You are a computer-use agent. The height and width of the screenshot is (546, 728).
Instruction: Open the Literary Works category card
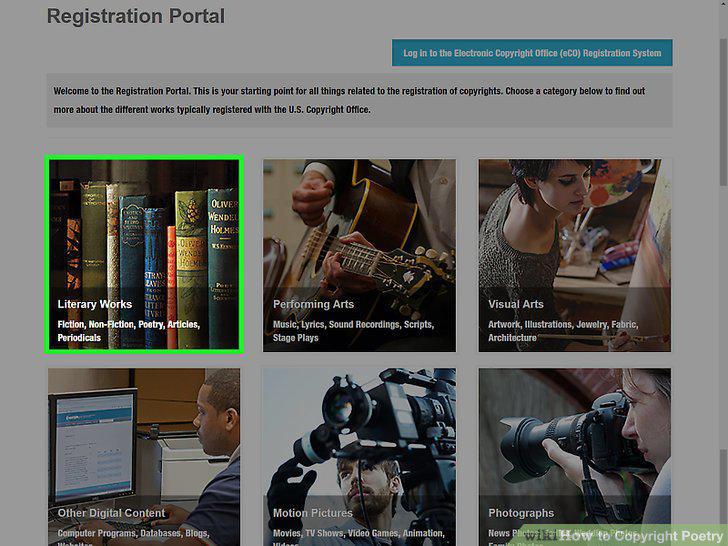pyautogui.click(x=144, y=254)
